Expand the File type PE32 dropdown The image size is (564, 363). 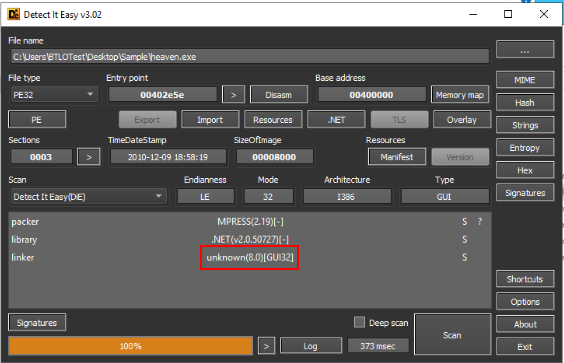(x=54, y=95)
